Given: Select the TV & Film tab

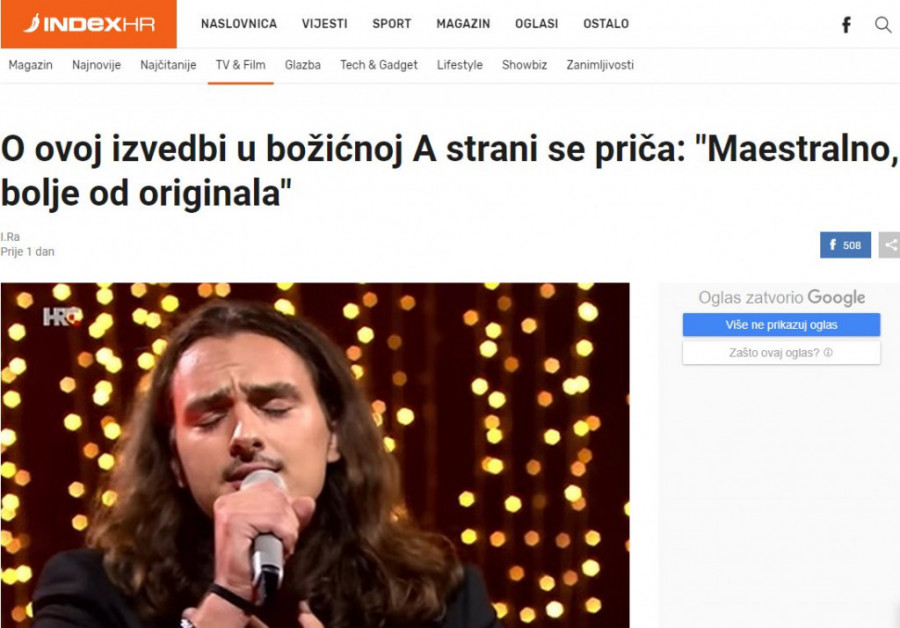Looking at the screenshot, I should tap(240, 65).
